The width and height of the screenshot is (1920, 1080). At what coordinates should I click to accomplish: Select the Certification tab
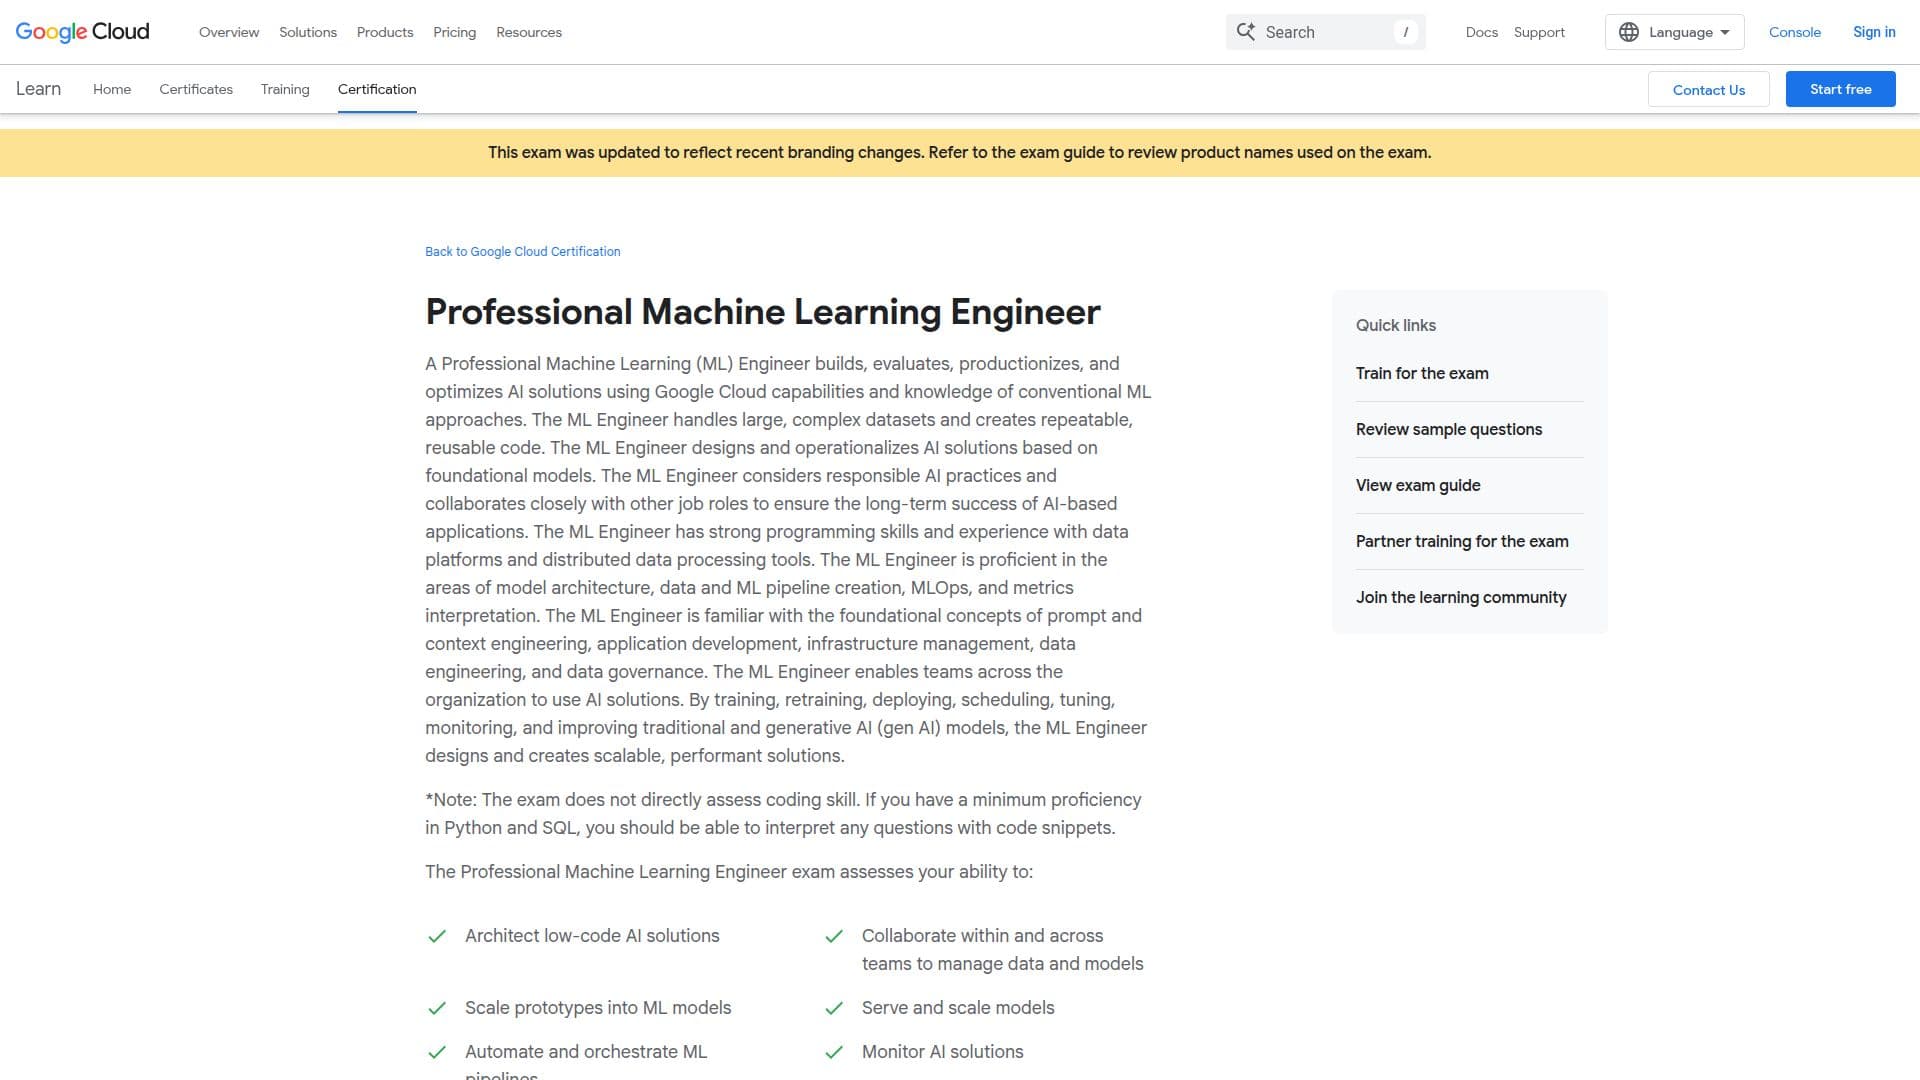coord(377,89)
